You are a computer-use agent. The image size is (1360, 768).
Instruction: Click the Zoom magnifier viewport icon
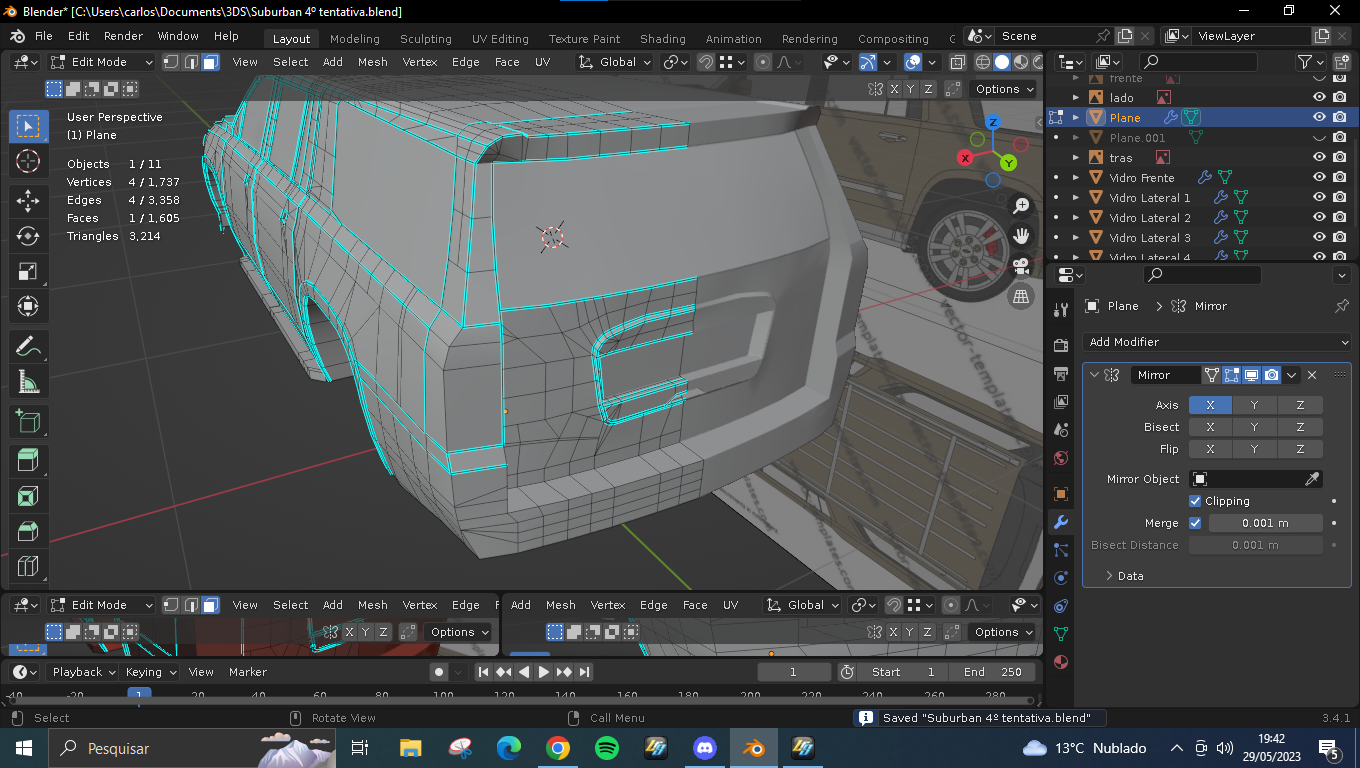[x=1021, y=206]
